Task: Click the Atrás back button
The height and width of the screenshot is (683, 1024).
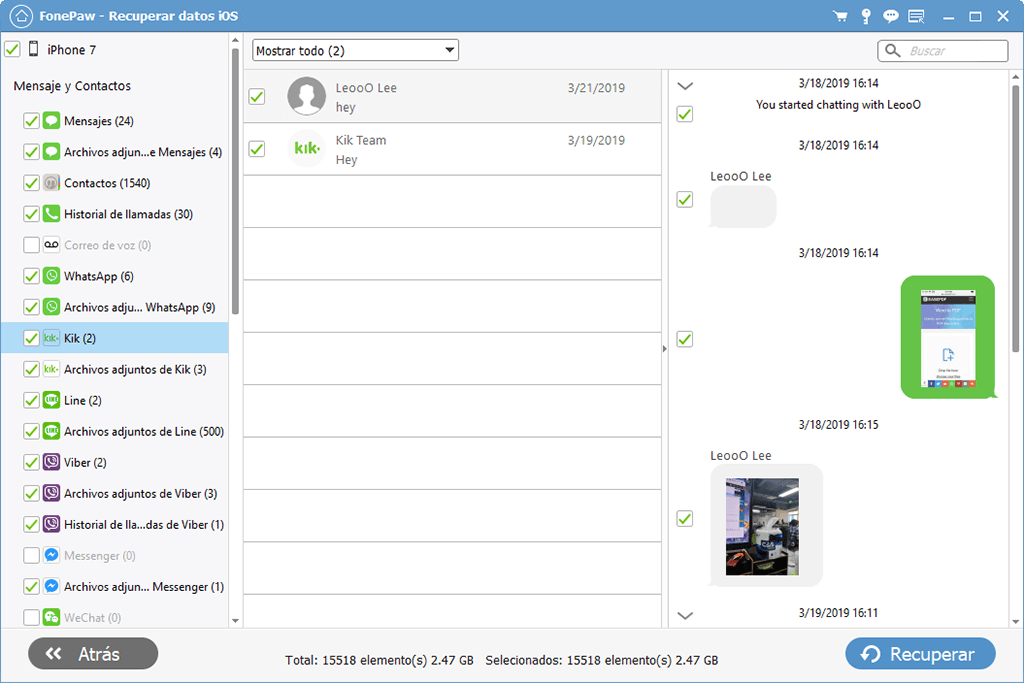Action: click(93, 654)
